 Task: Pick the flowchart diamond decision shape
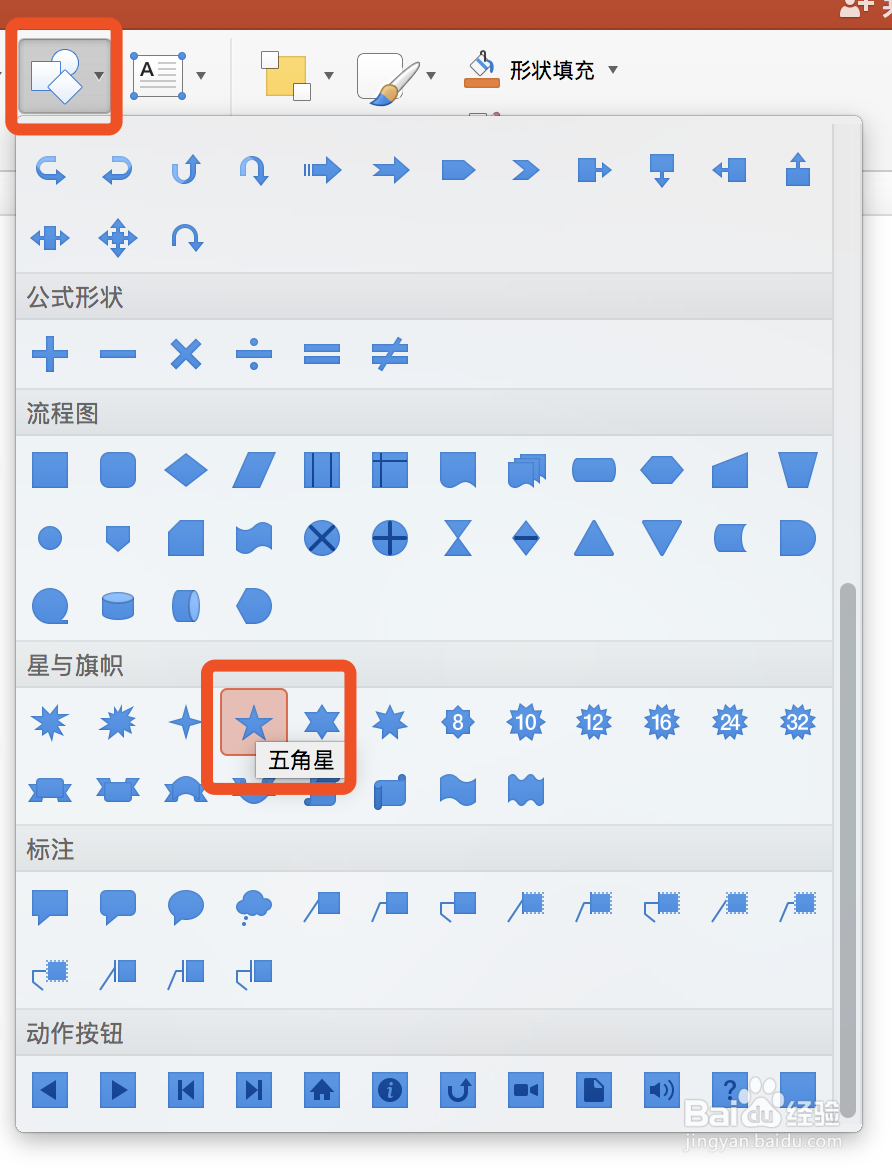(186, 470)
